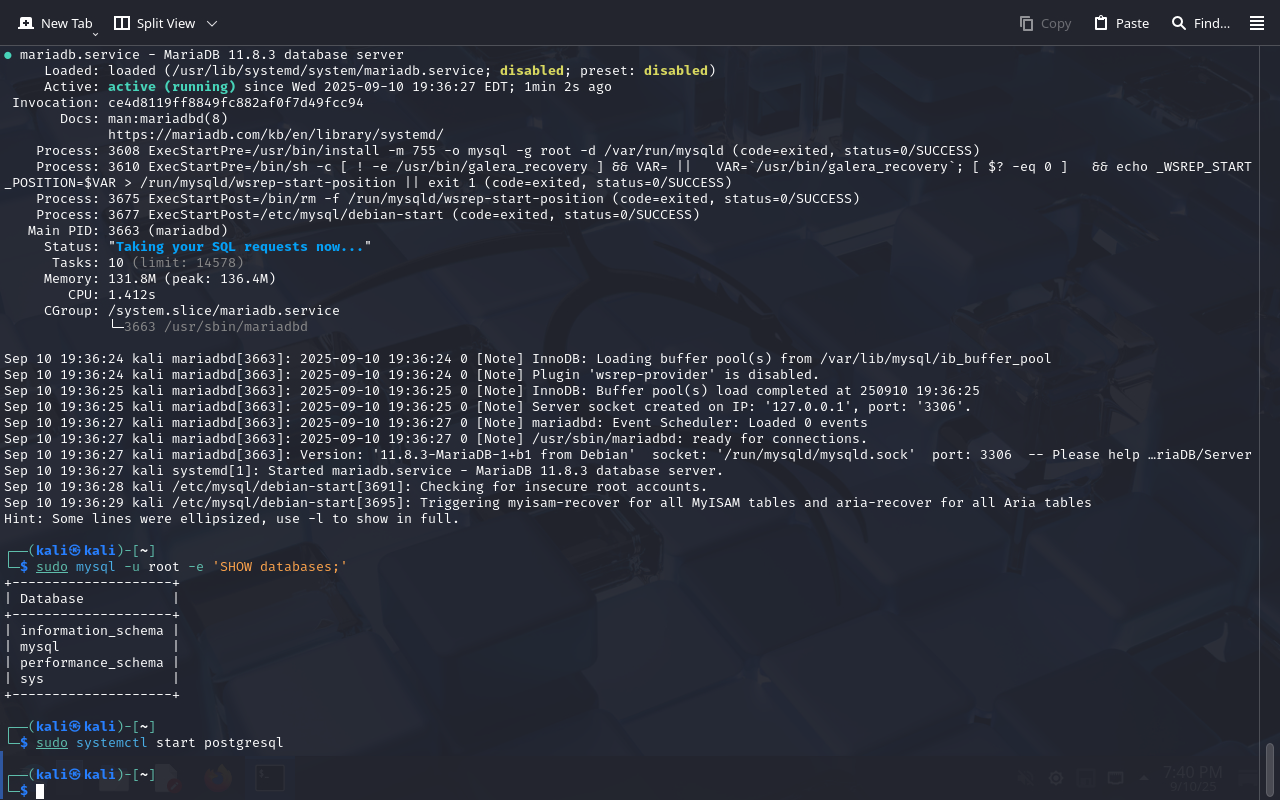1280x800 pixels.
Task: Click the Split View button
Action: (154, 23)
